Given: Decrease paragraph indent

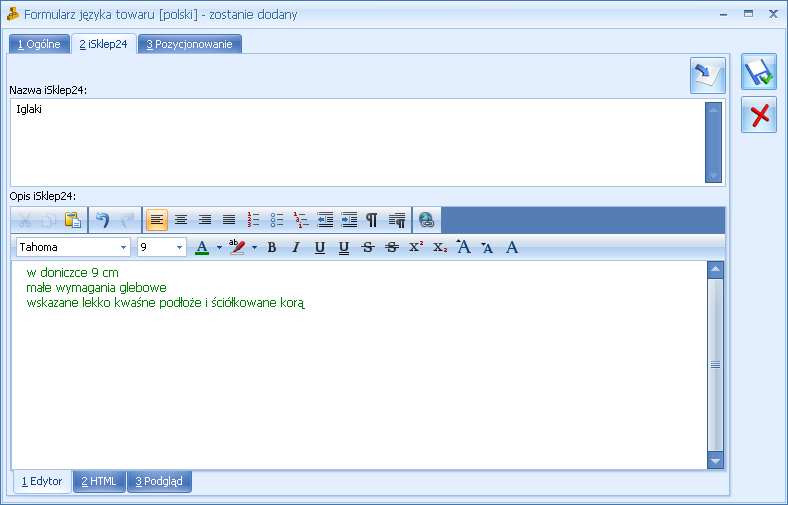Looking at the screenshot, I should tap(325, 220).
